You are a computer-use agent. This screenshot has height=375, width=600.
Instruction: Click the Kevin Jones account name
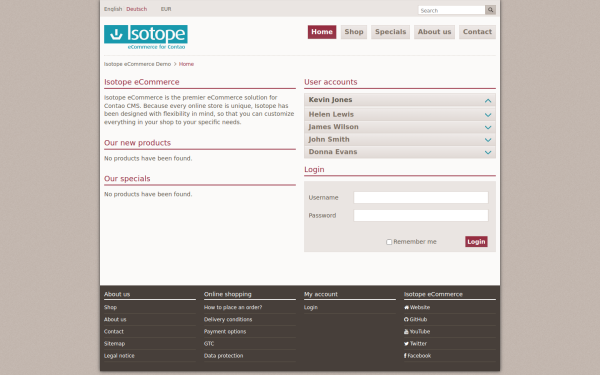coord(330,100)
